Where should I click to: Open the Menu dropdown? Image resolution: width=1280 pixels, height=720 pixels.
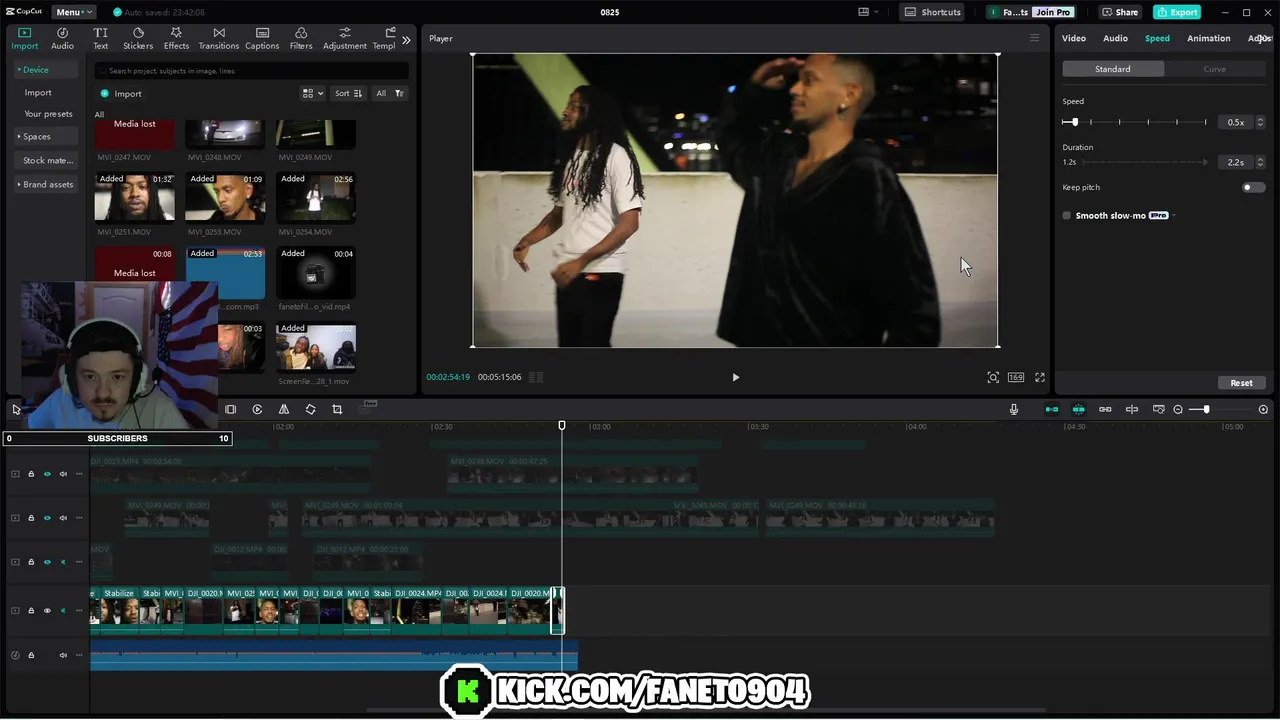73,12
